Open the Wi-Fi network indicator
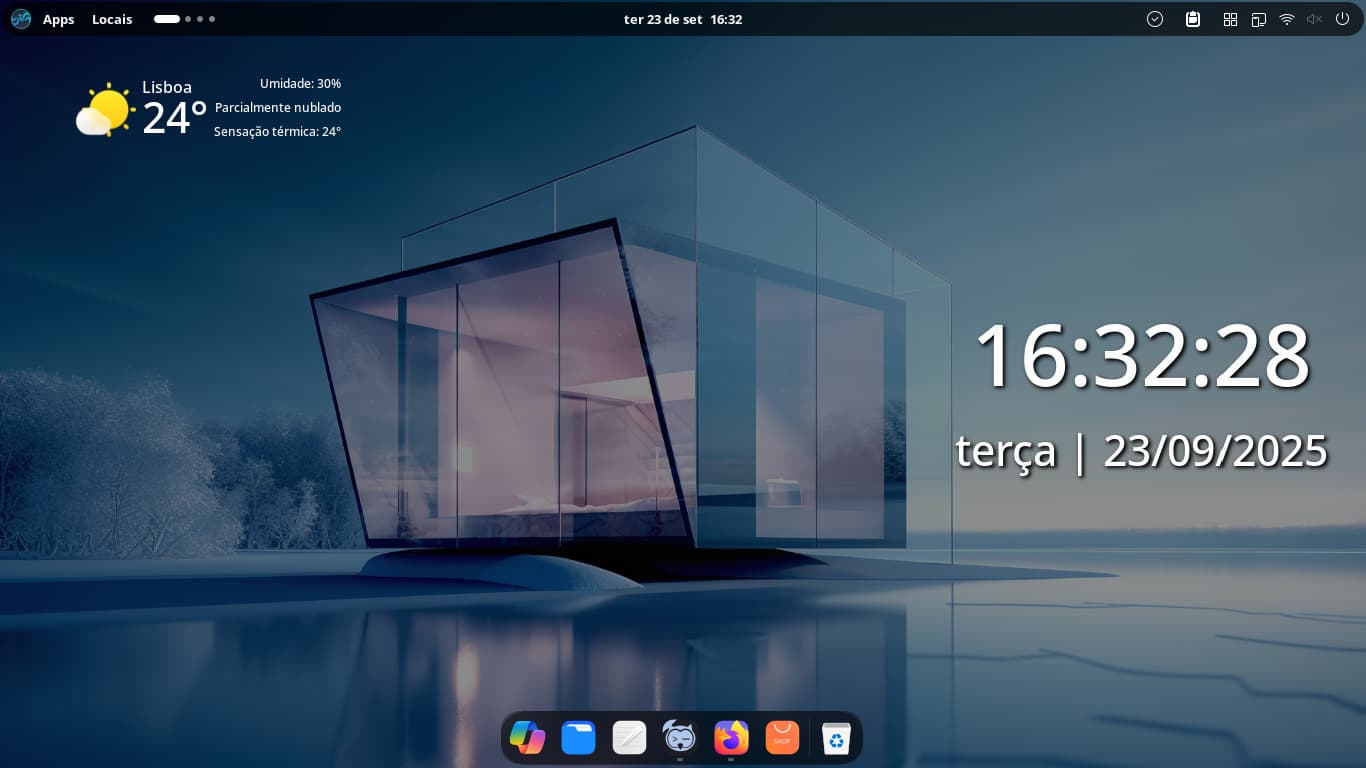Viewport: 1366px width, 768px height. coord(1287,19)
